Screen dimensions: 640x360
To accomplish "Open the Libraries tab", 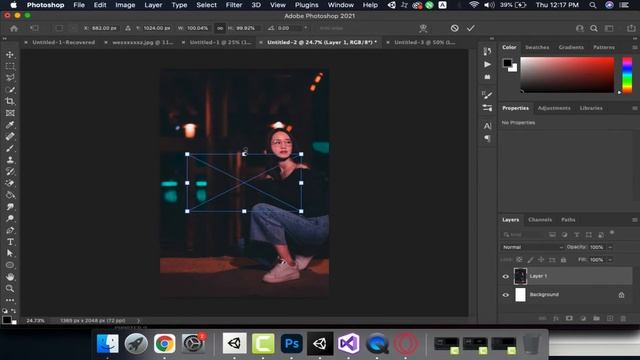I will point(591,108).
